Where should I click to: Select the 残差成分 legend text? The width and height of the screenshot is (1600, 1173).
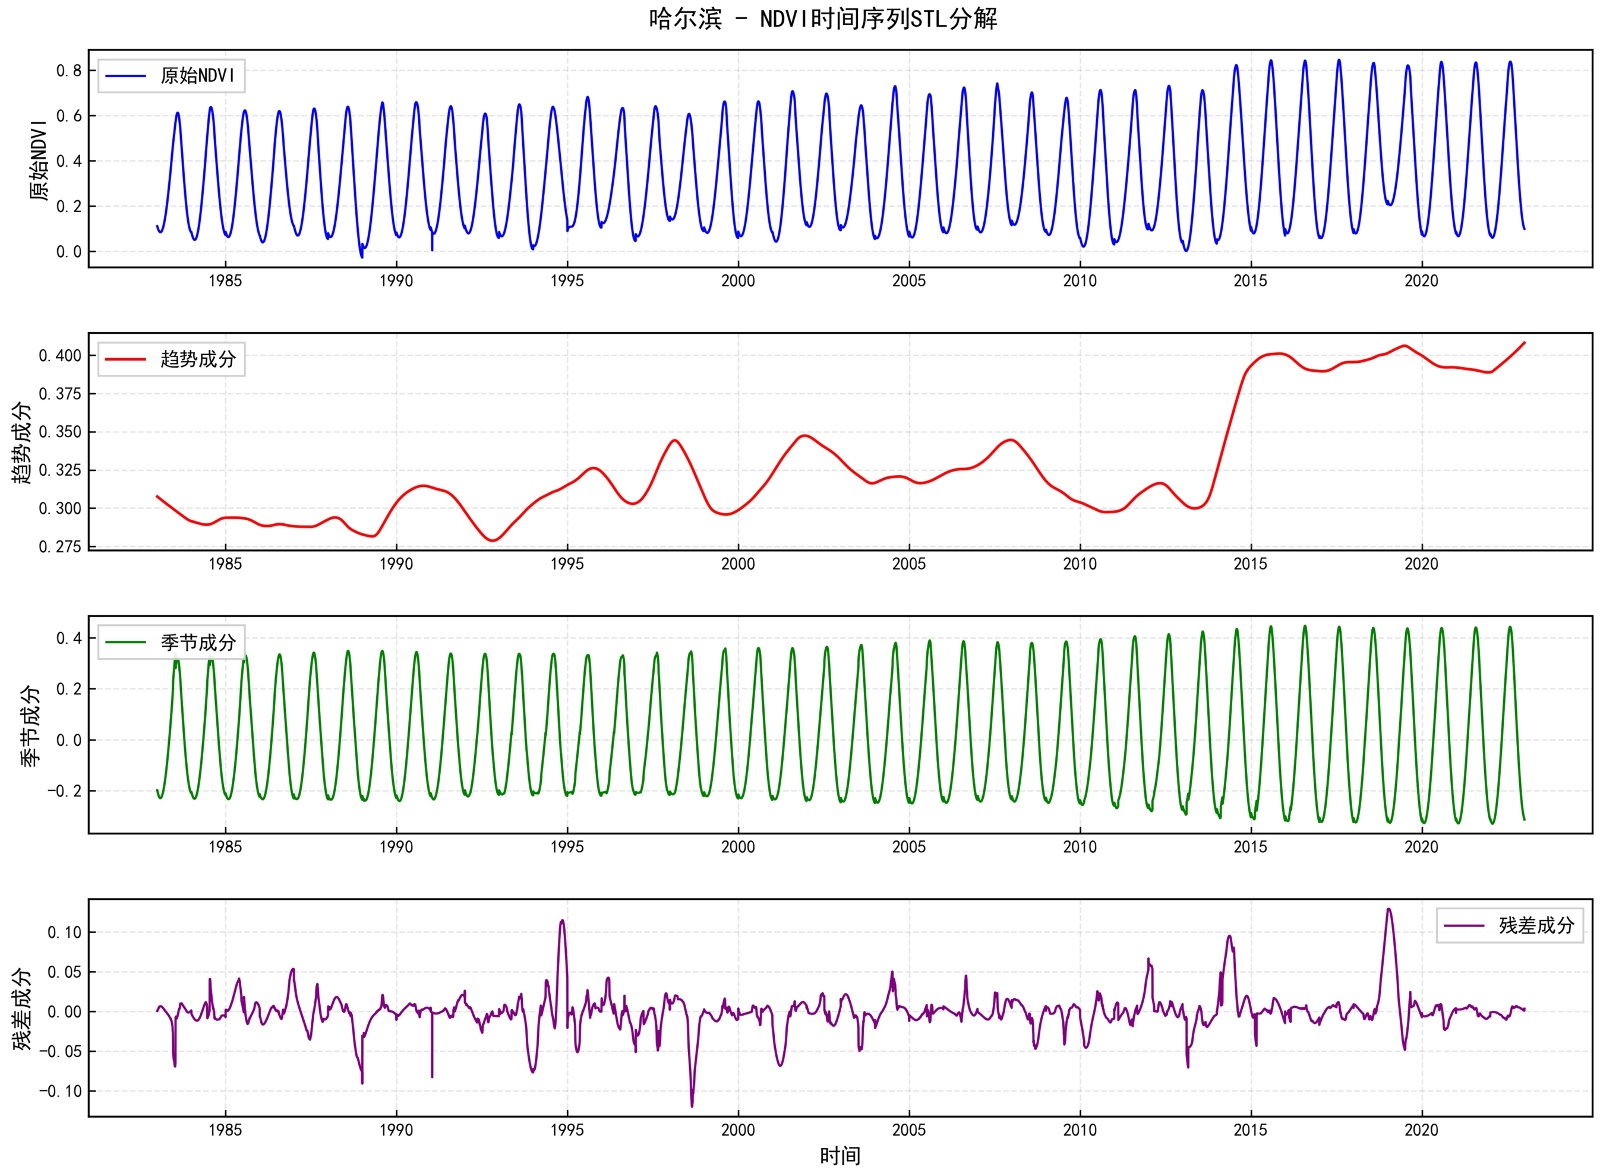click(x=1536, y=926)
